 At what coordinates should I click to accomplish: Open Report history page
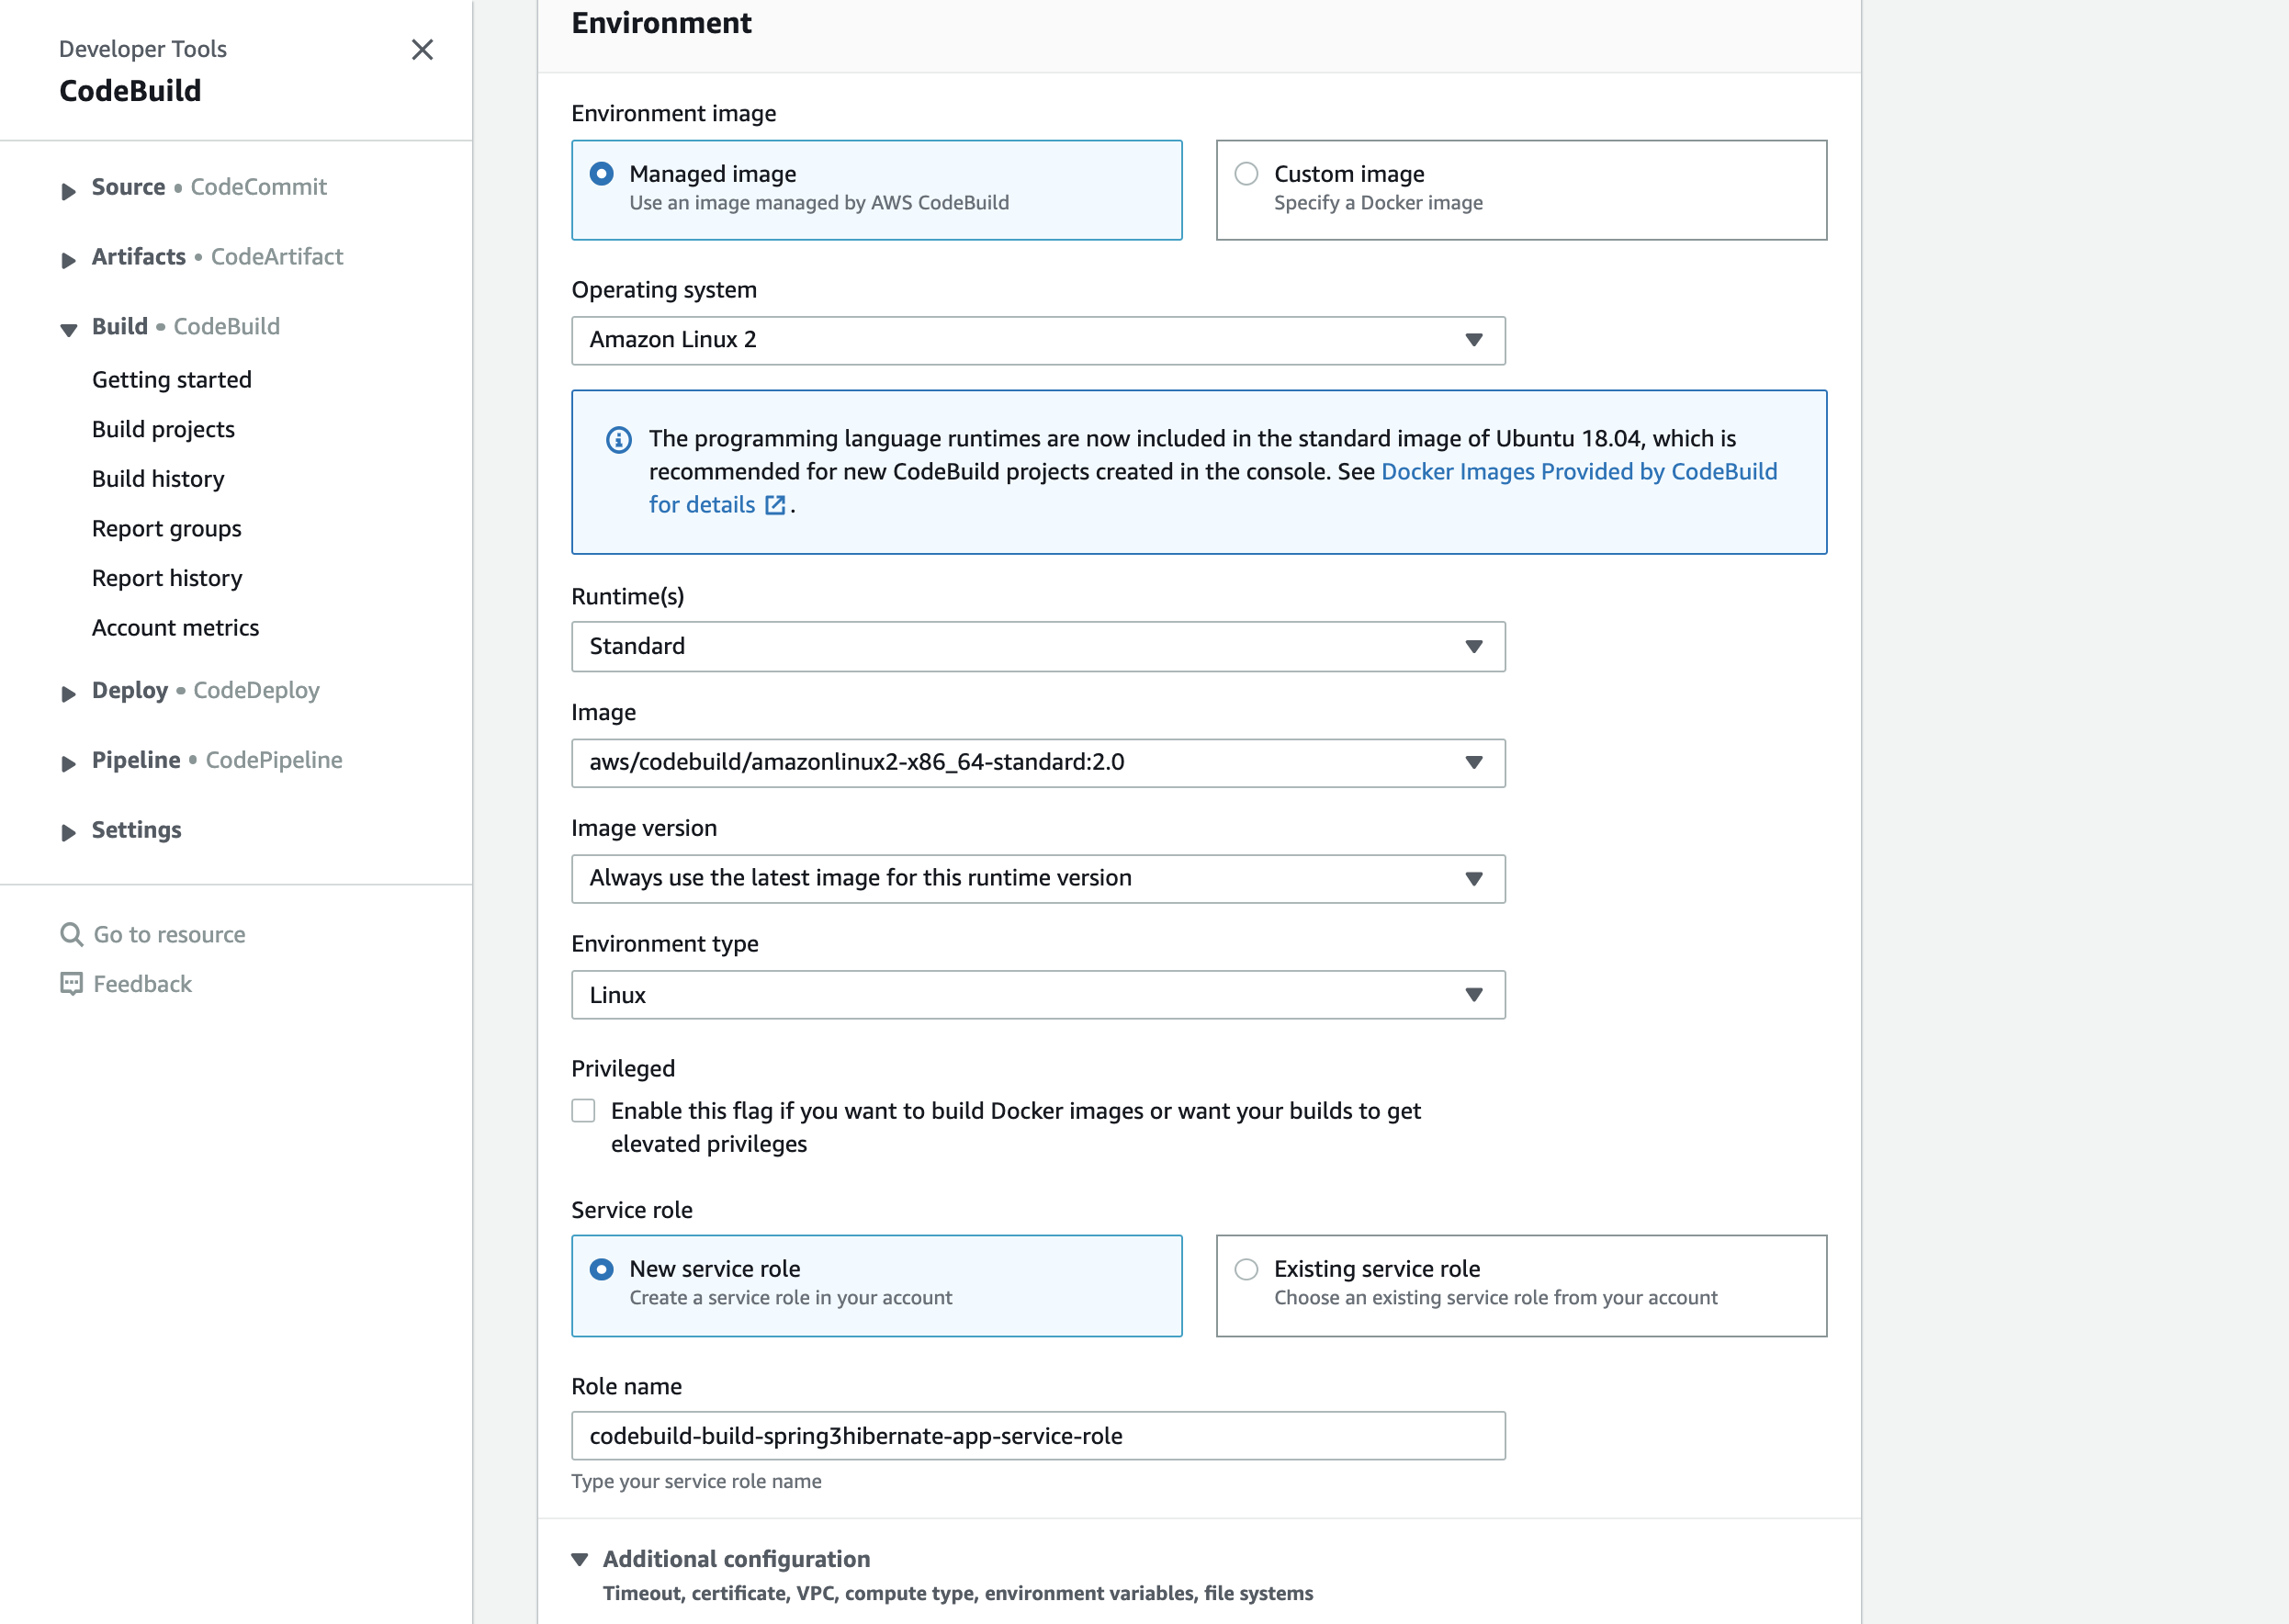point(167,578)
